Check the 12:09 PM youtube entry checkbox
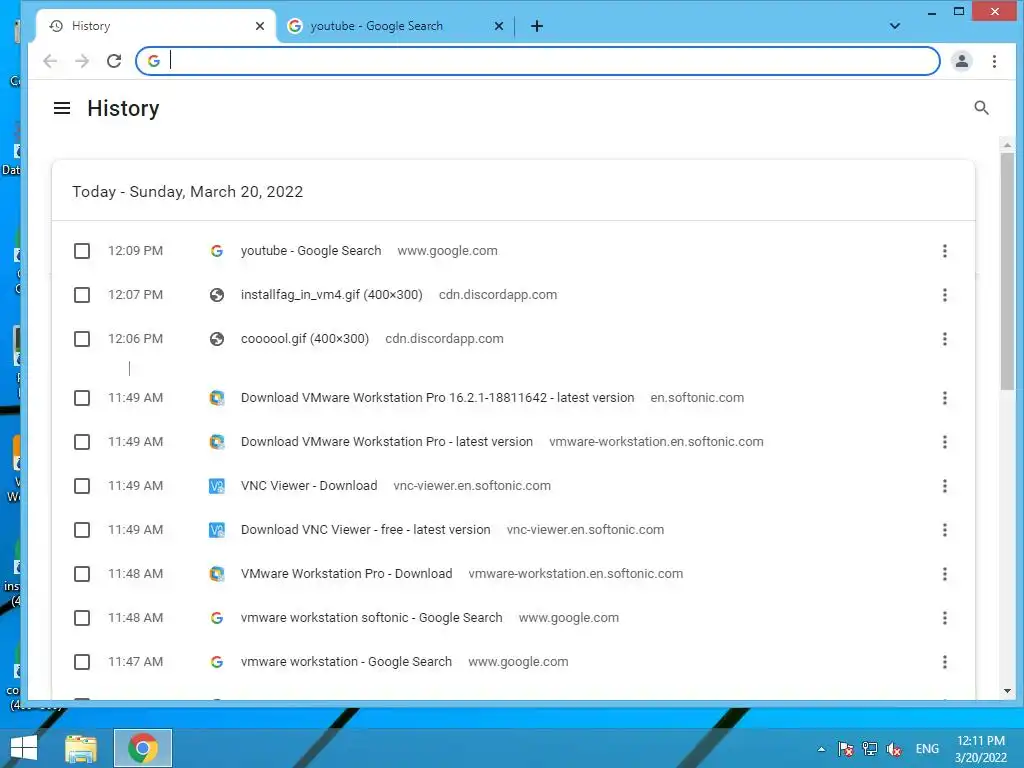This screenshot has width=1024, height=768. pos(82,251)
